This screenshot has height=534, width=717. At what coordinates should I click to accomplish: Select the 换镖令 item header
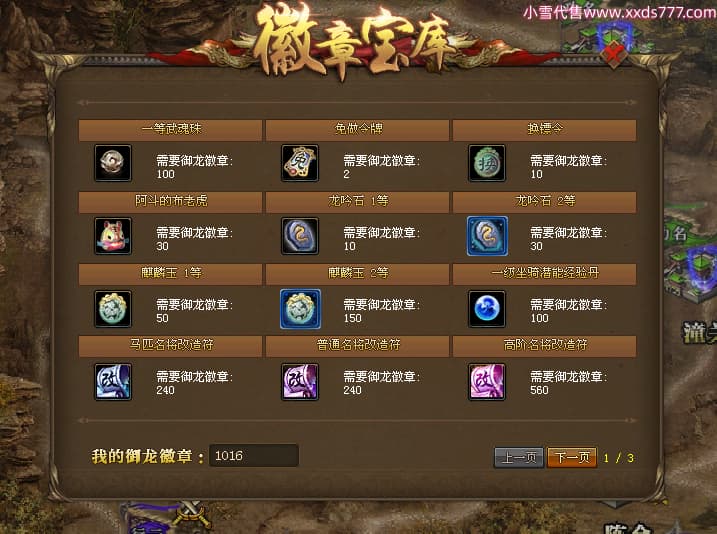545,130
